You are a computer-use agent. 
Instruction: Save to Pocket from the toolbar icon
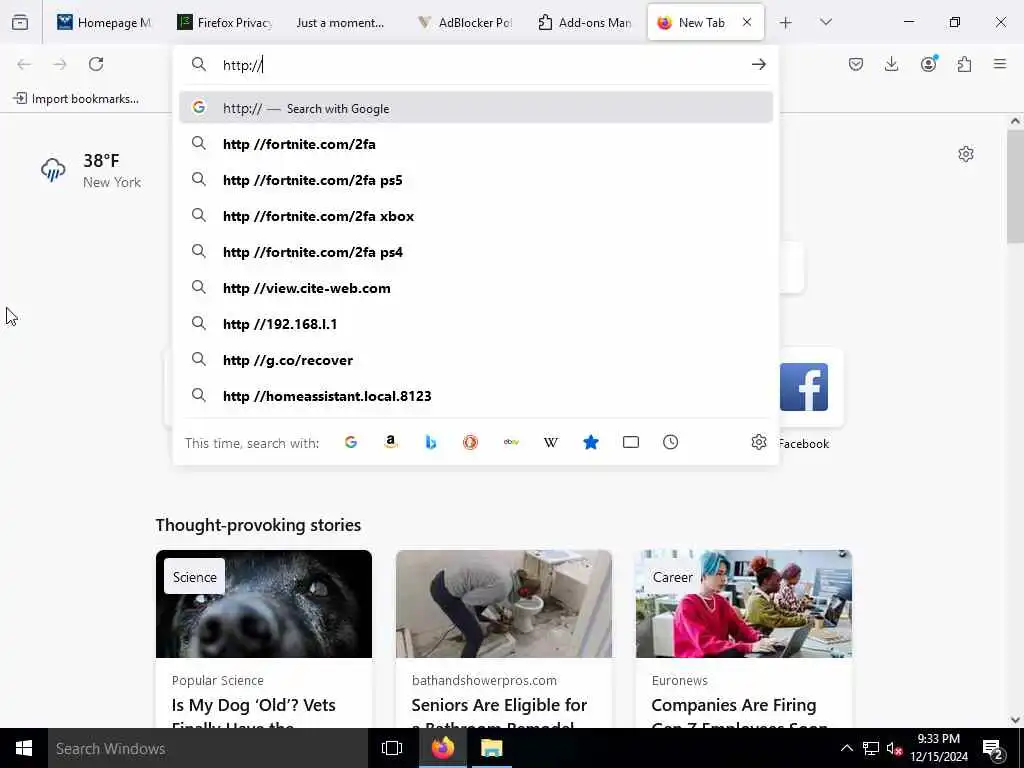point(856,64)
